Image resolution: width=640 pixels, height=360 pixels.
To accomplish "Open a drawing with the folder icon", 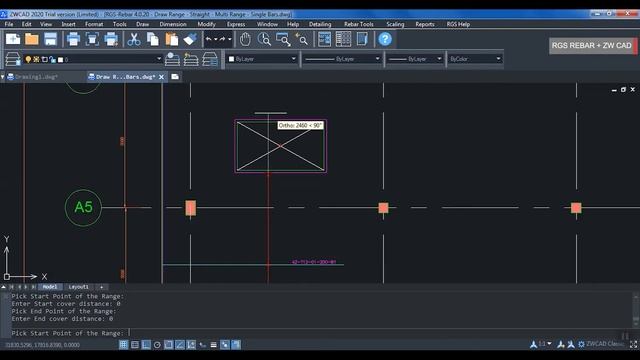I will click(x=32, y=40).
